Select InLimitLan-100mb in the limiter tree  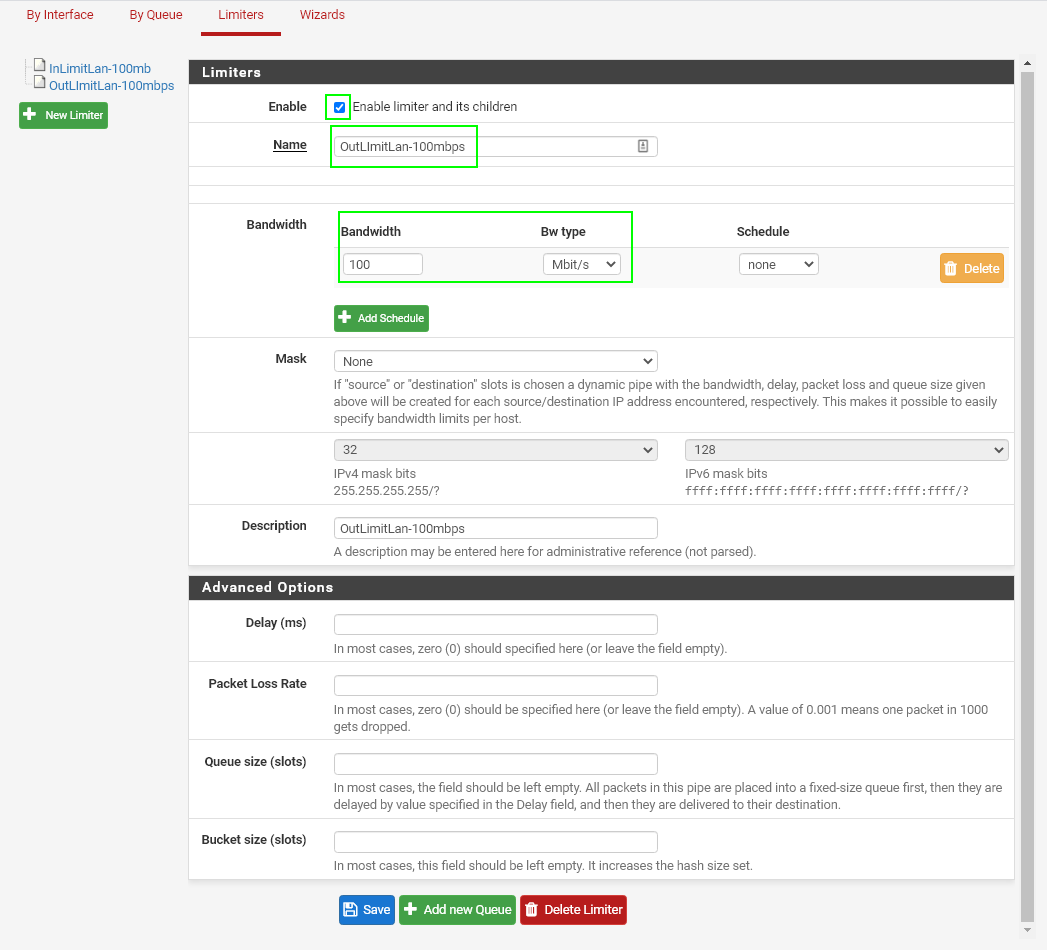pyautogui.click(x=99, y=68)
